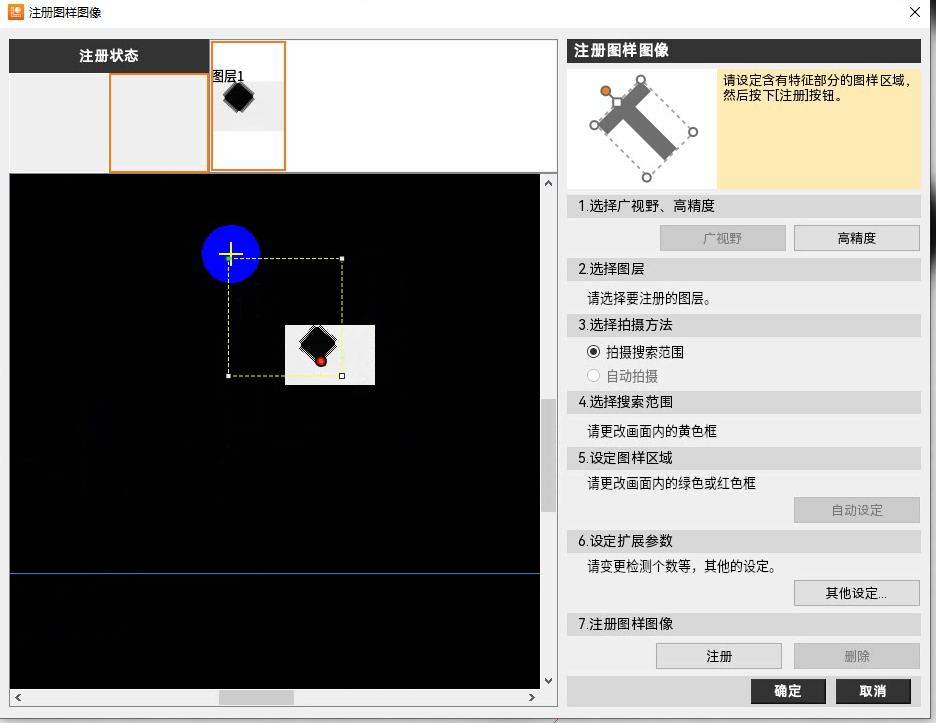This screenshot has height=723, width=936.
Task: Click the vertical scrollbar up arrow
Action: pos(549,183)
